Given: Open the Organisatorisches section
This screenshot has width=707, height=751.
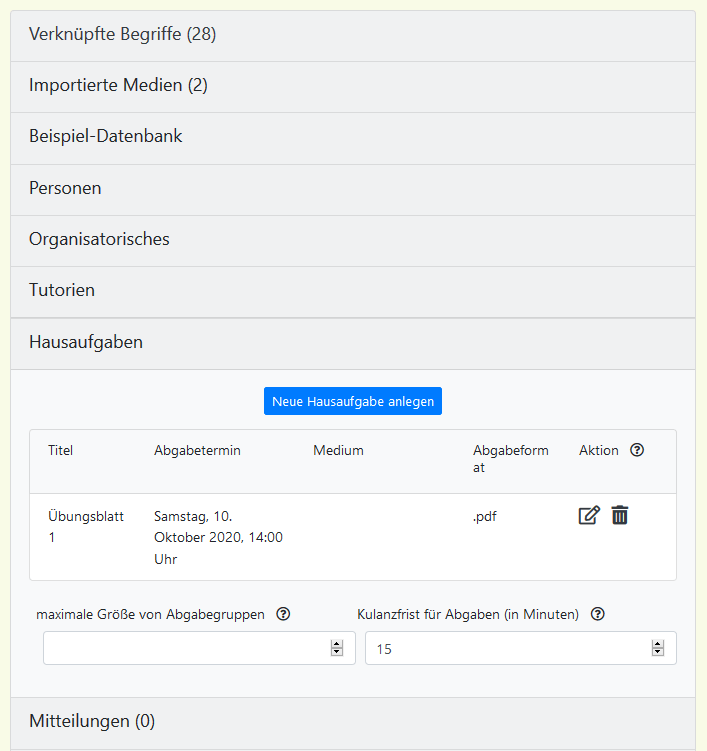Looking at the screenshot, I should pos(99,240).
